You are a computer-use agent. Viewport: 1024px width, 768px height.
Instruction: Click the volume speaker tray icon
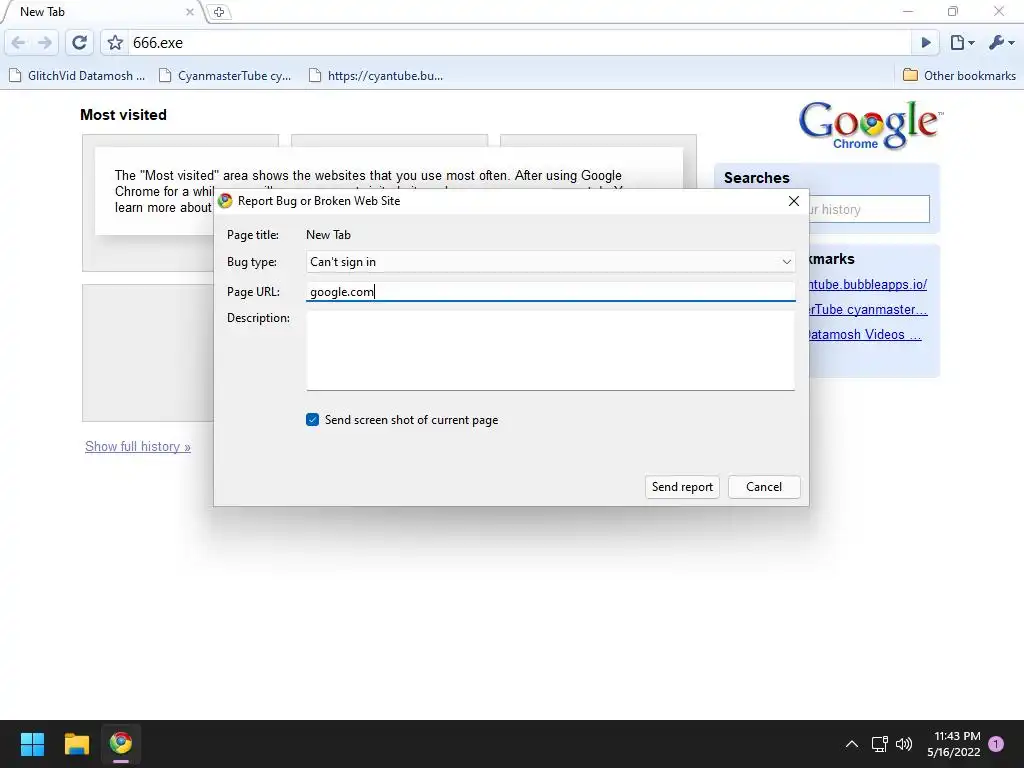904,744
